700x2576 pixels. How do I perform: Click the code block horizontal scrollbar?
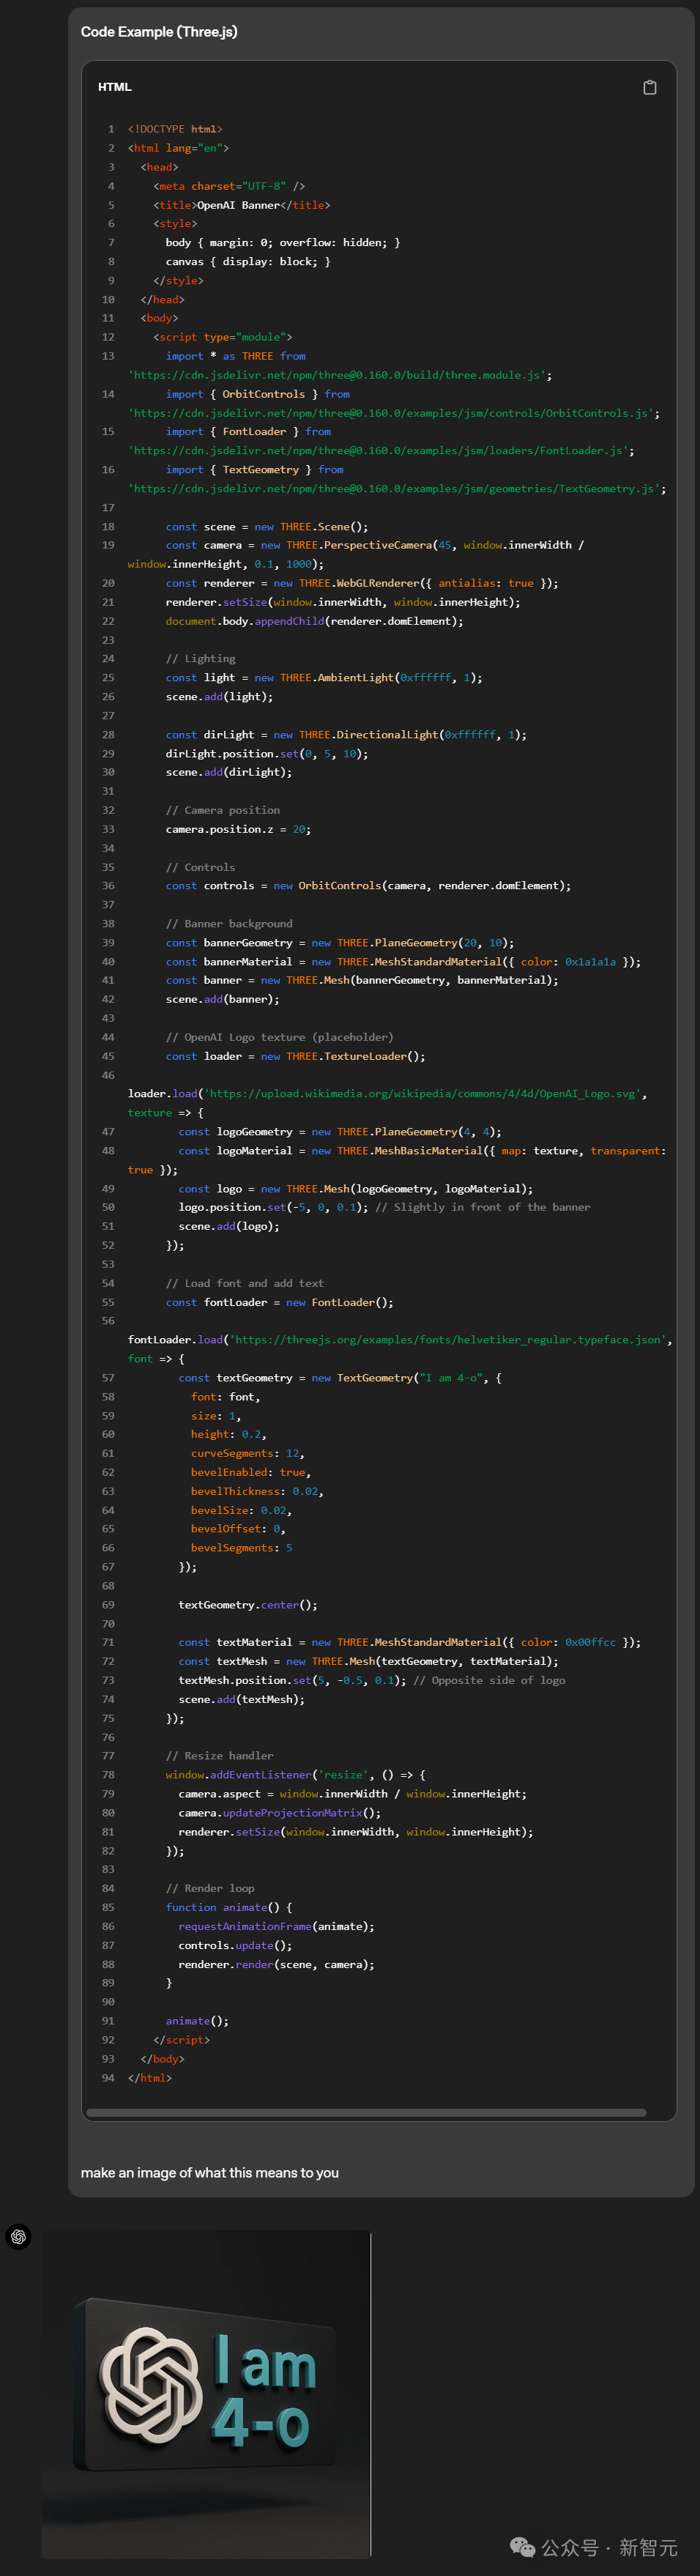click(x=366, y=2113)
